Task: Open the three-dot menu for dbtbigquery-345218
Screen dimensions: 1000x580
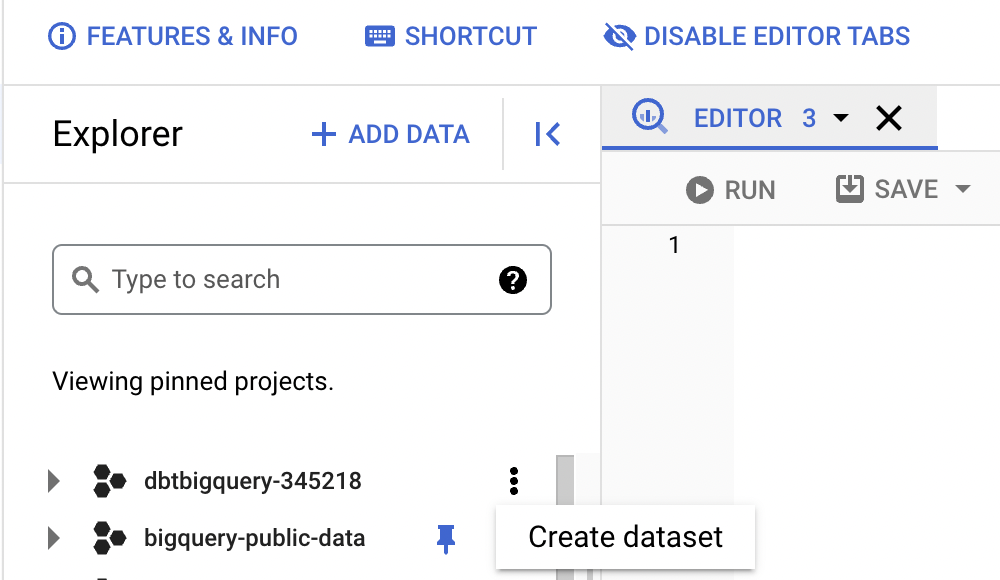Action: coord(514,481)
